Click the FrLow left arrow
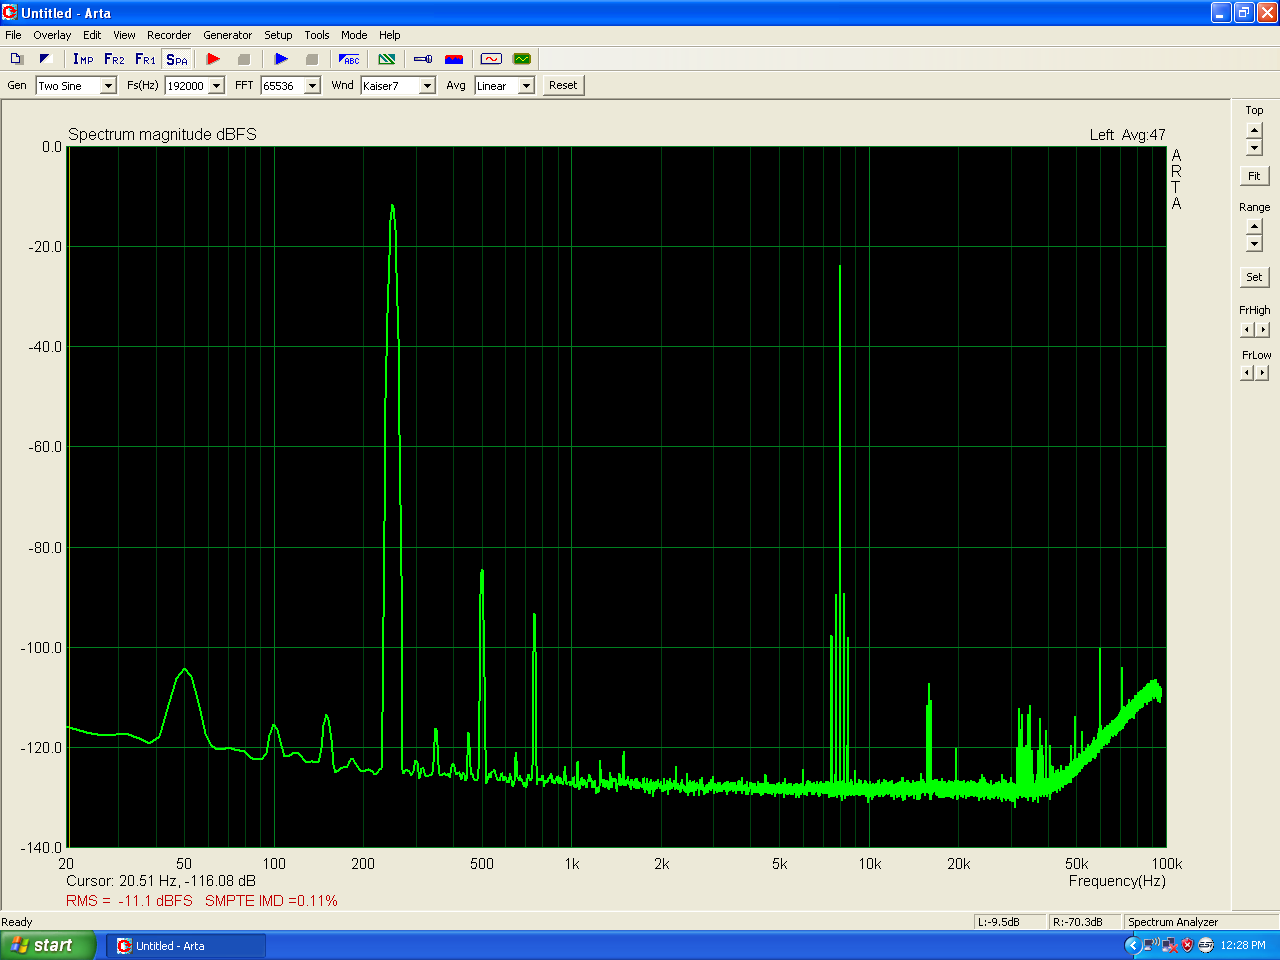Viewport: 1280px width, 960px height. point(1247,372)
